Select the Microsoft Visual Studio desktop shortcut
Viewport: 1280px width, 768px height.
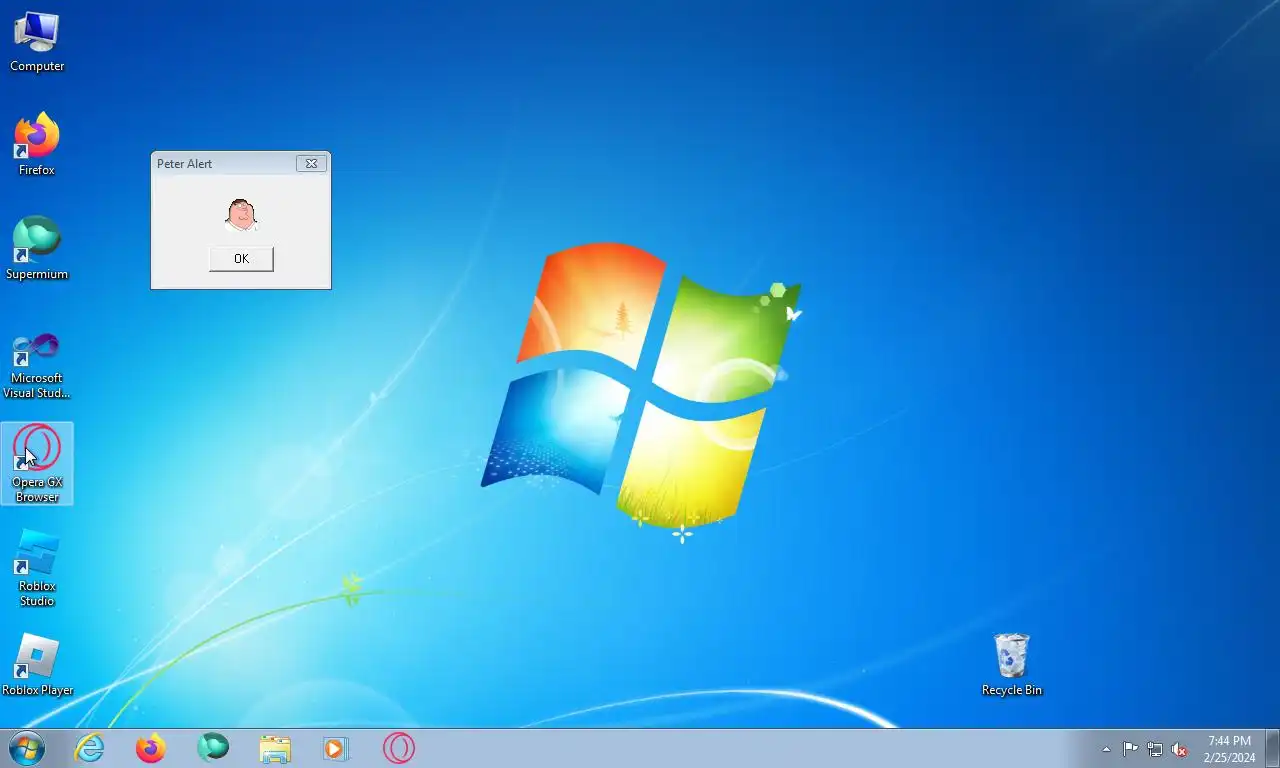click(37, 366)
